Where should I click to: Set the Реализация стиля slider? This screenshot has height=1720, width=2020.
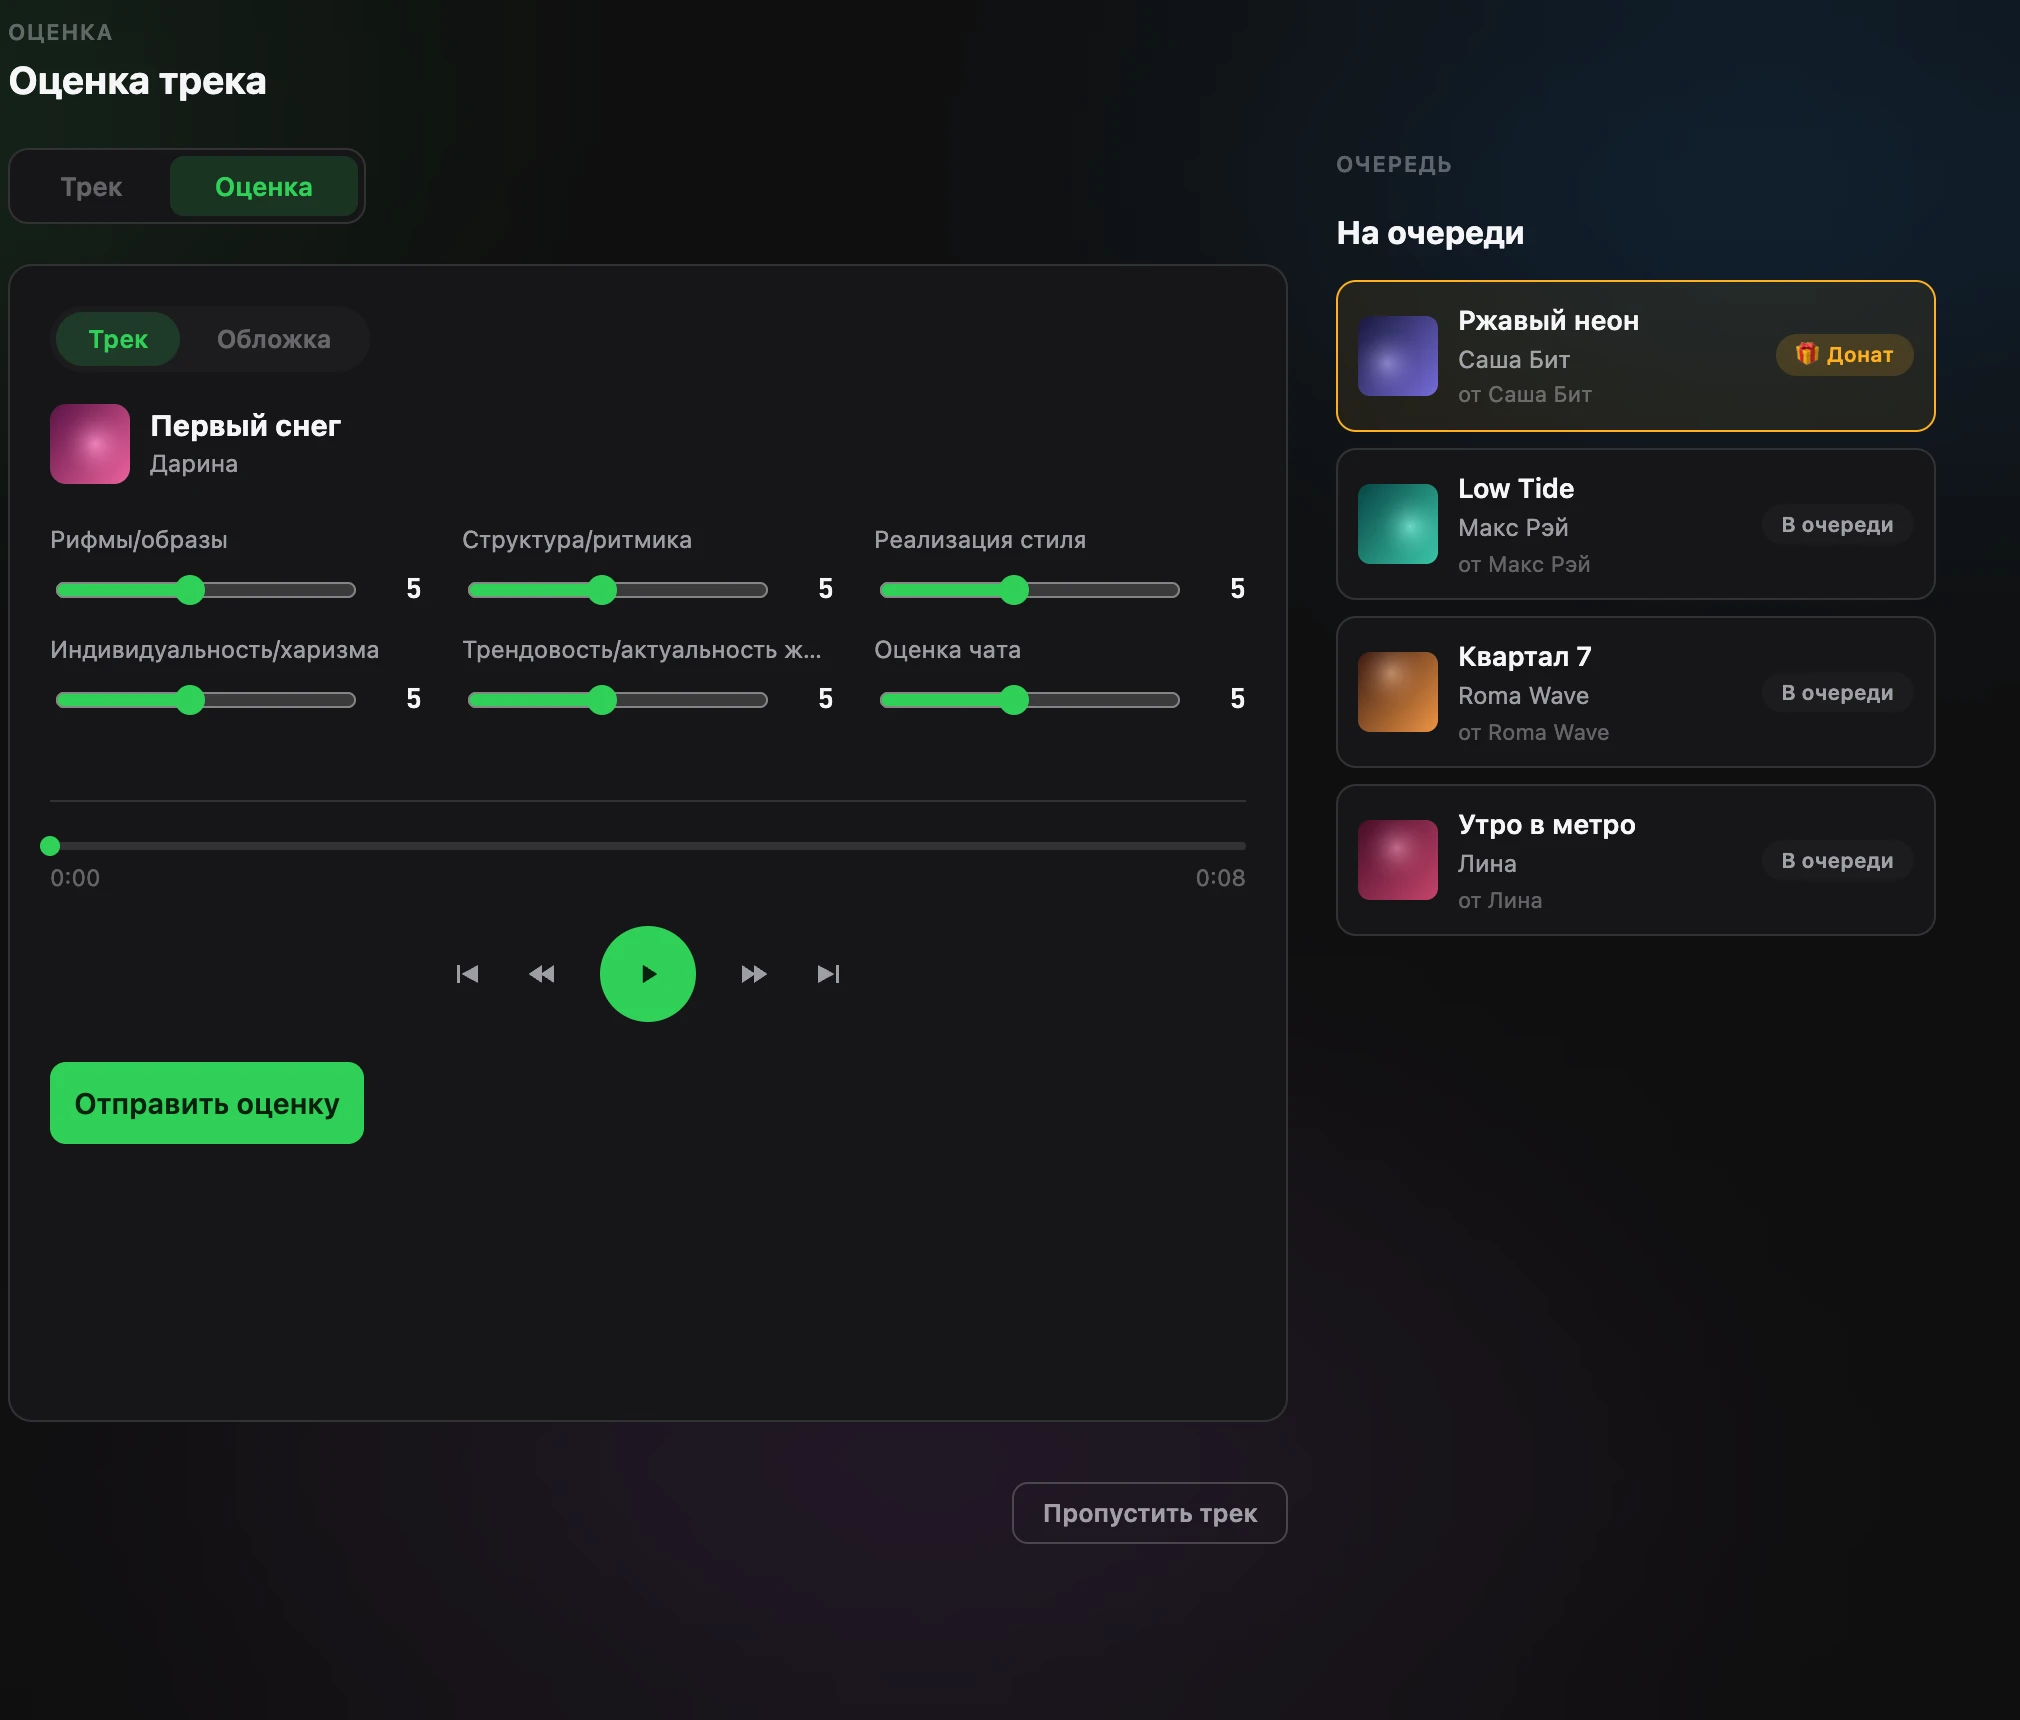pos(1030,590)
